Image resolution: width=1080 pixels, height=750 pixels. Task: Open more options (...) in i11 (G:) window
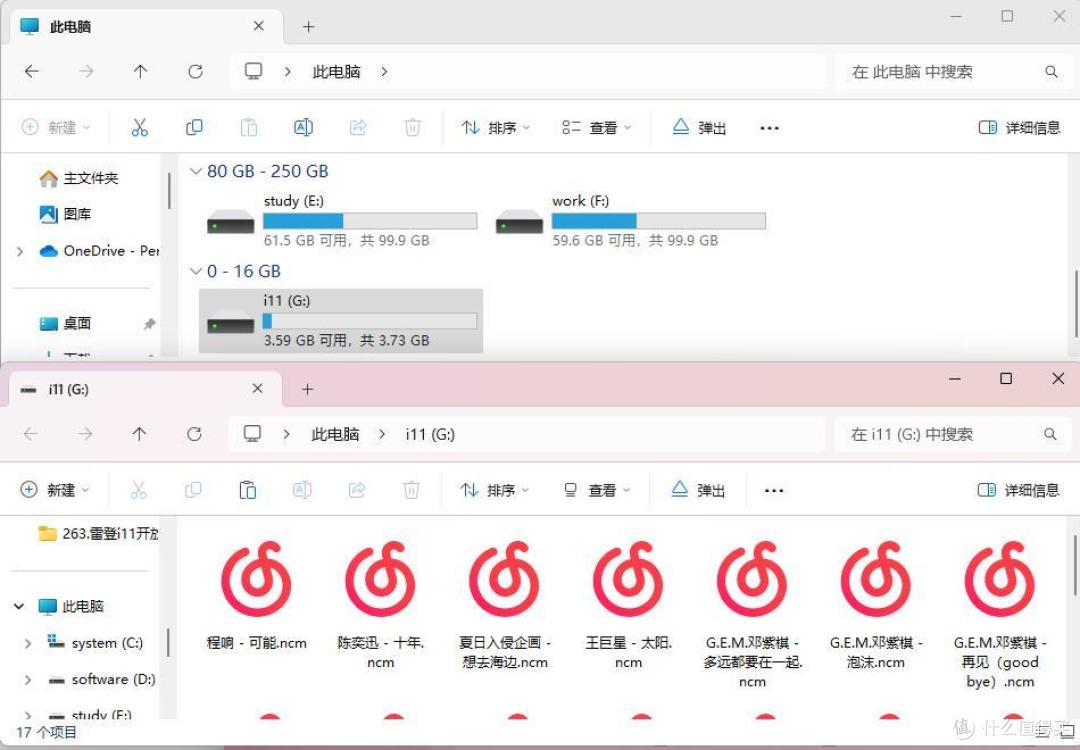773,490
